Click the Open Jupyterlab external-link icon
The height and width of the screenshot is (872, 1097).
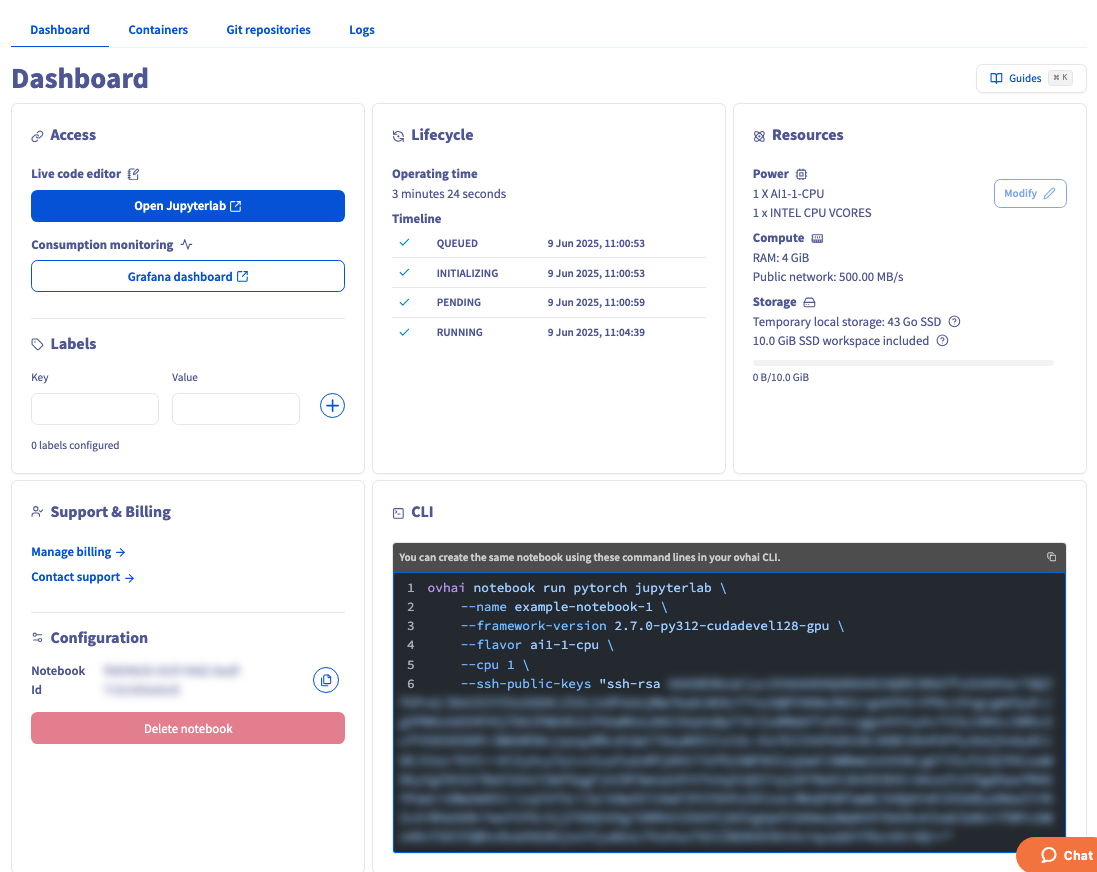click(x=236, y=206)
